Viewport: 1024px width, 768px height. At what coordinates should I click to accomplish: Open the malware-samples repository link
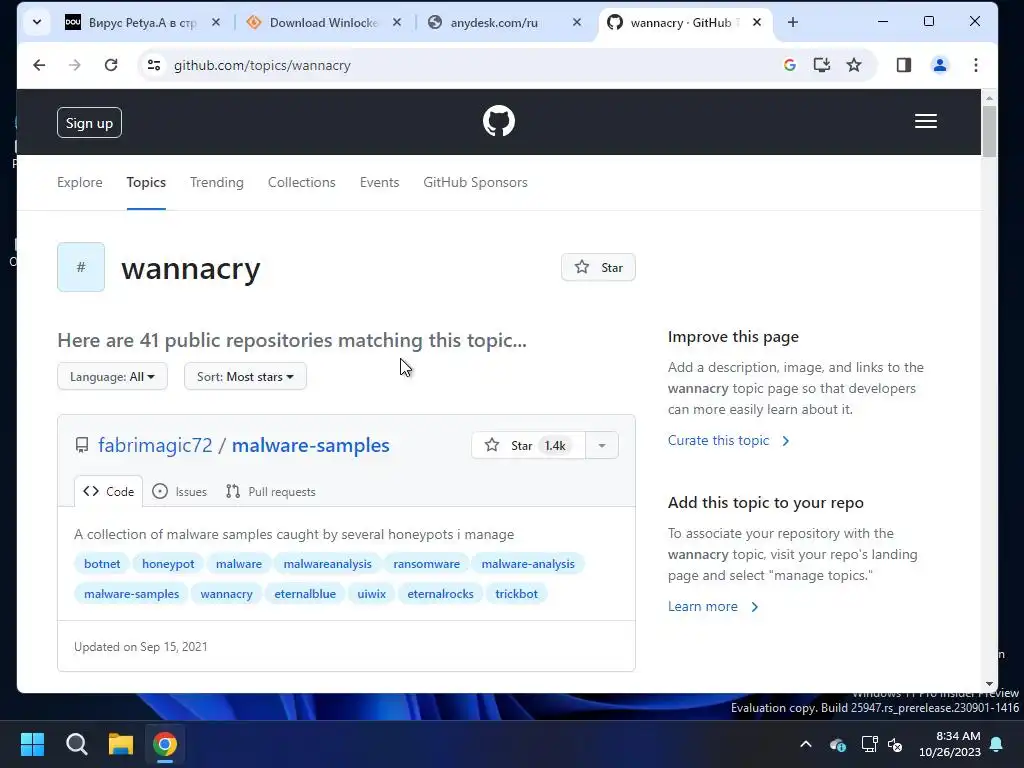[x=311, y=445]
